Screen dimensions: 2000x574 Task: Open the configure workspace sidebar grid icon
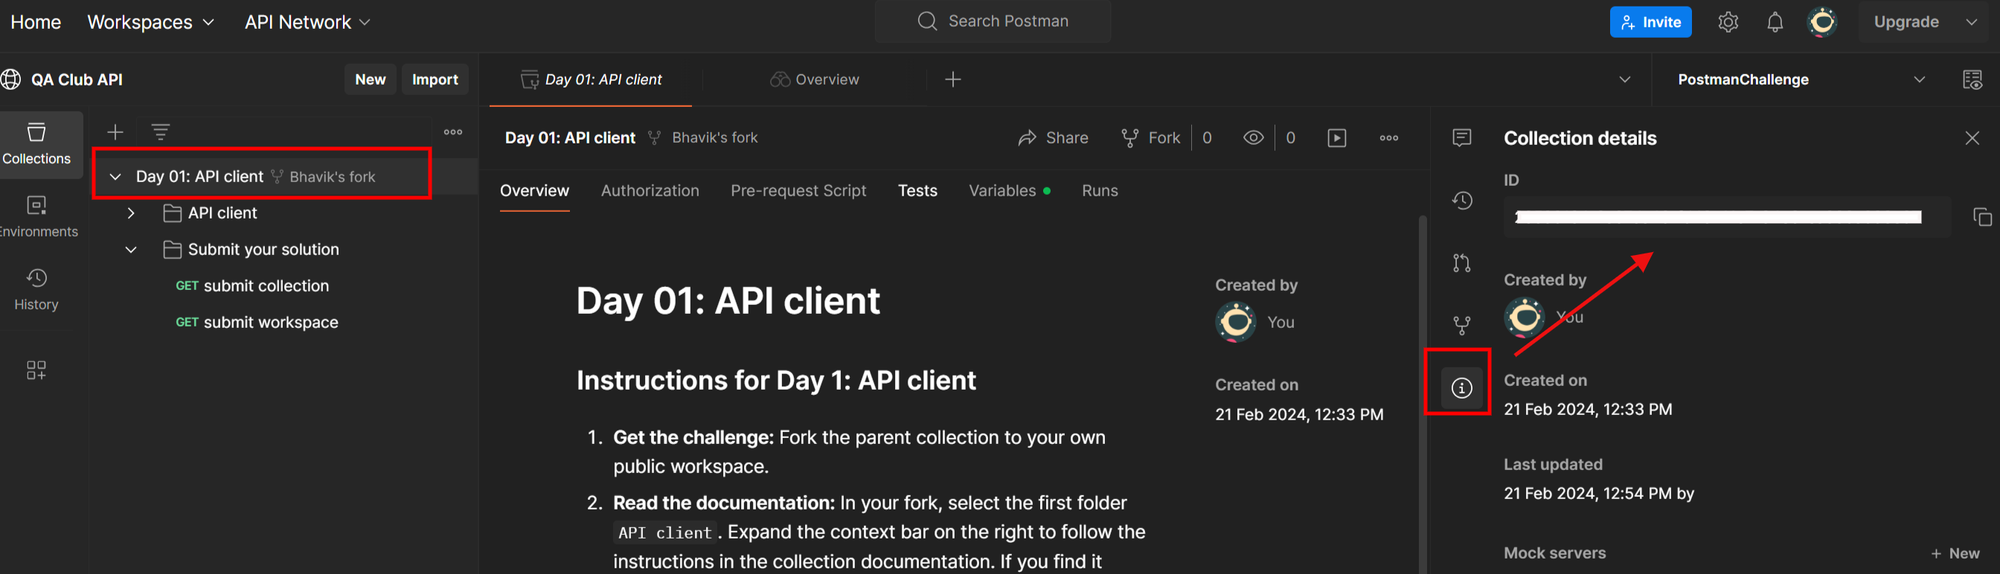pos(37,370)
